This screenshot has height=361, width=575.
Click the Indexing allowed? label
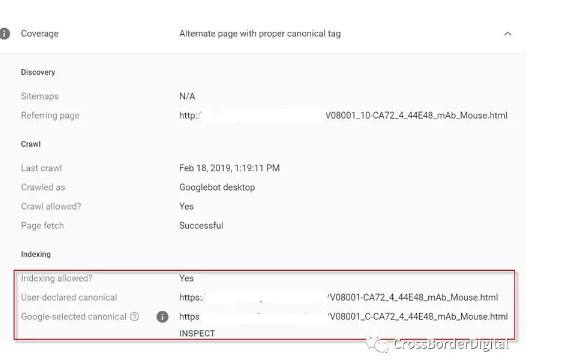tap(56, 278)
